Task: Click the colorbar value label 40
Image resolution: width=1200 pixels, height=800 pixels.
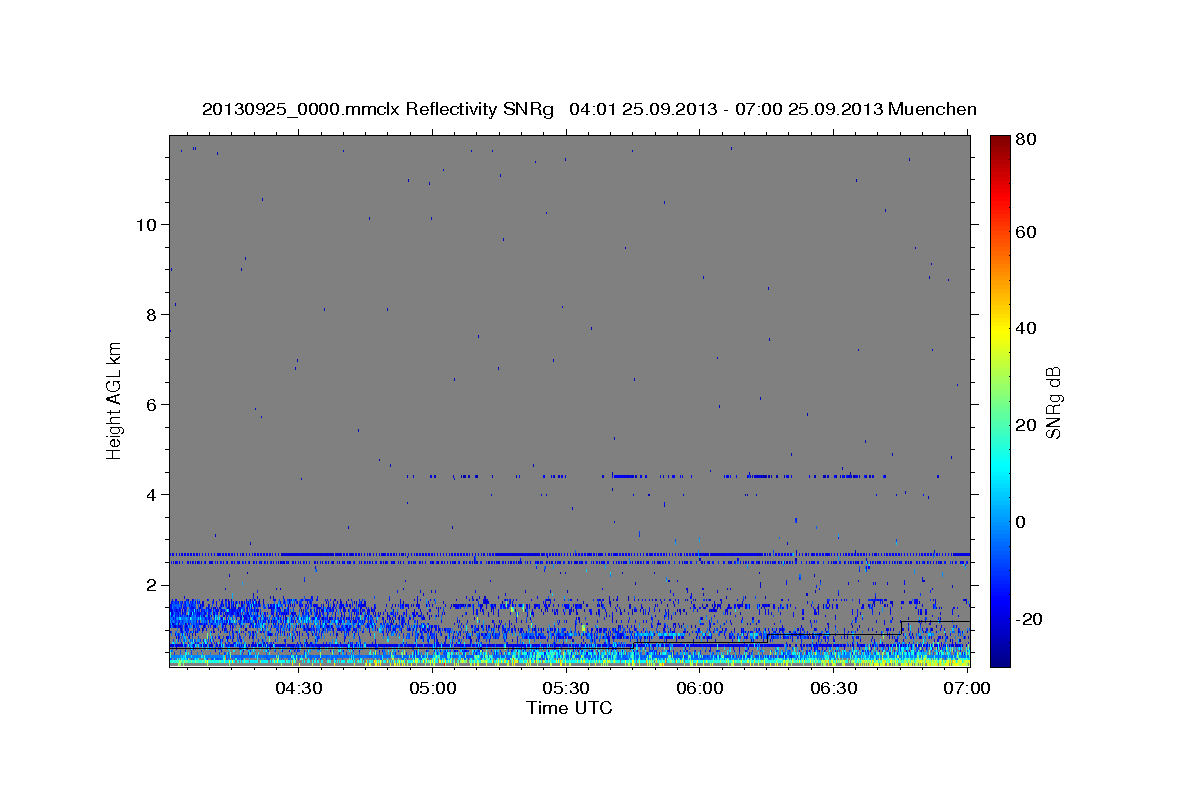Action: [1028, 328]
